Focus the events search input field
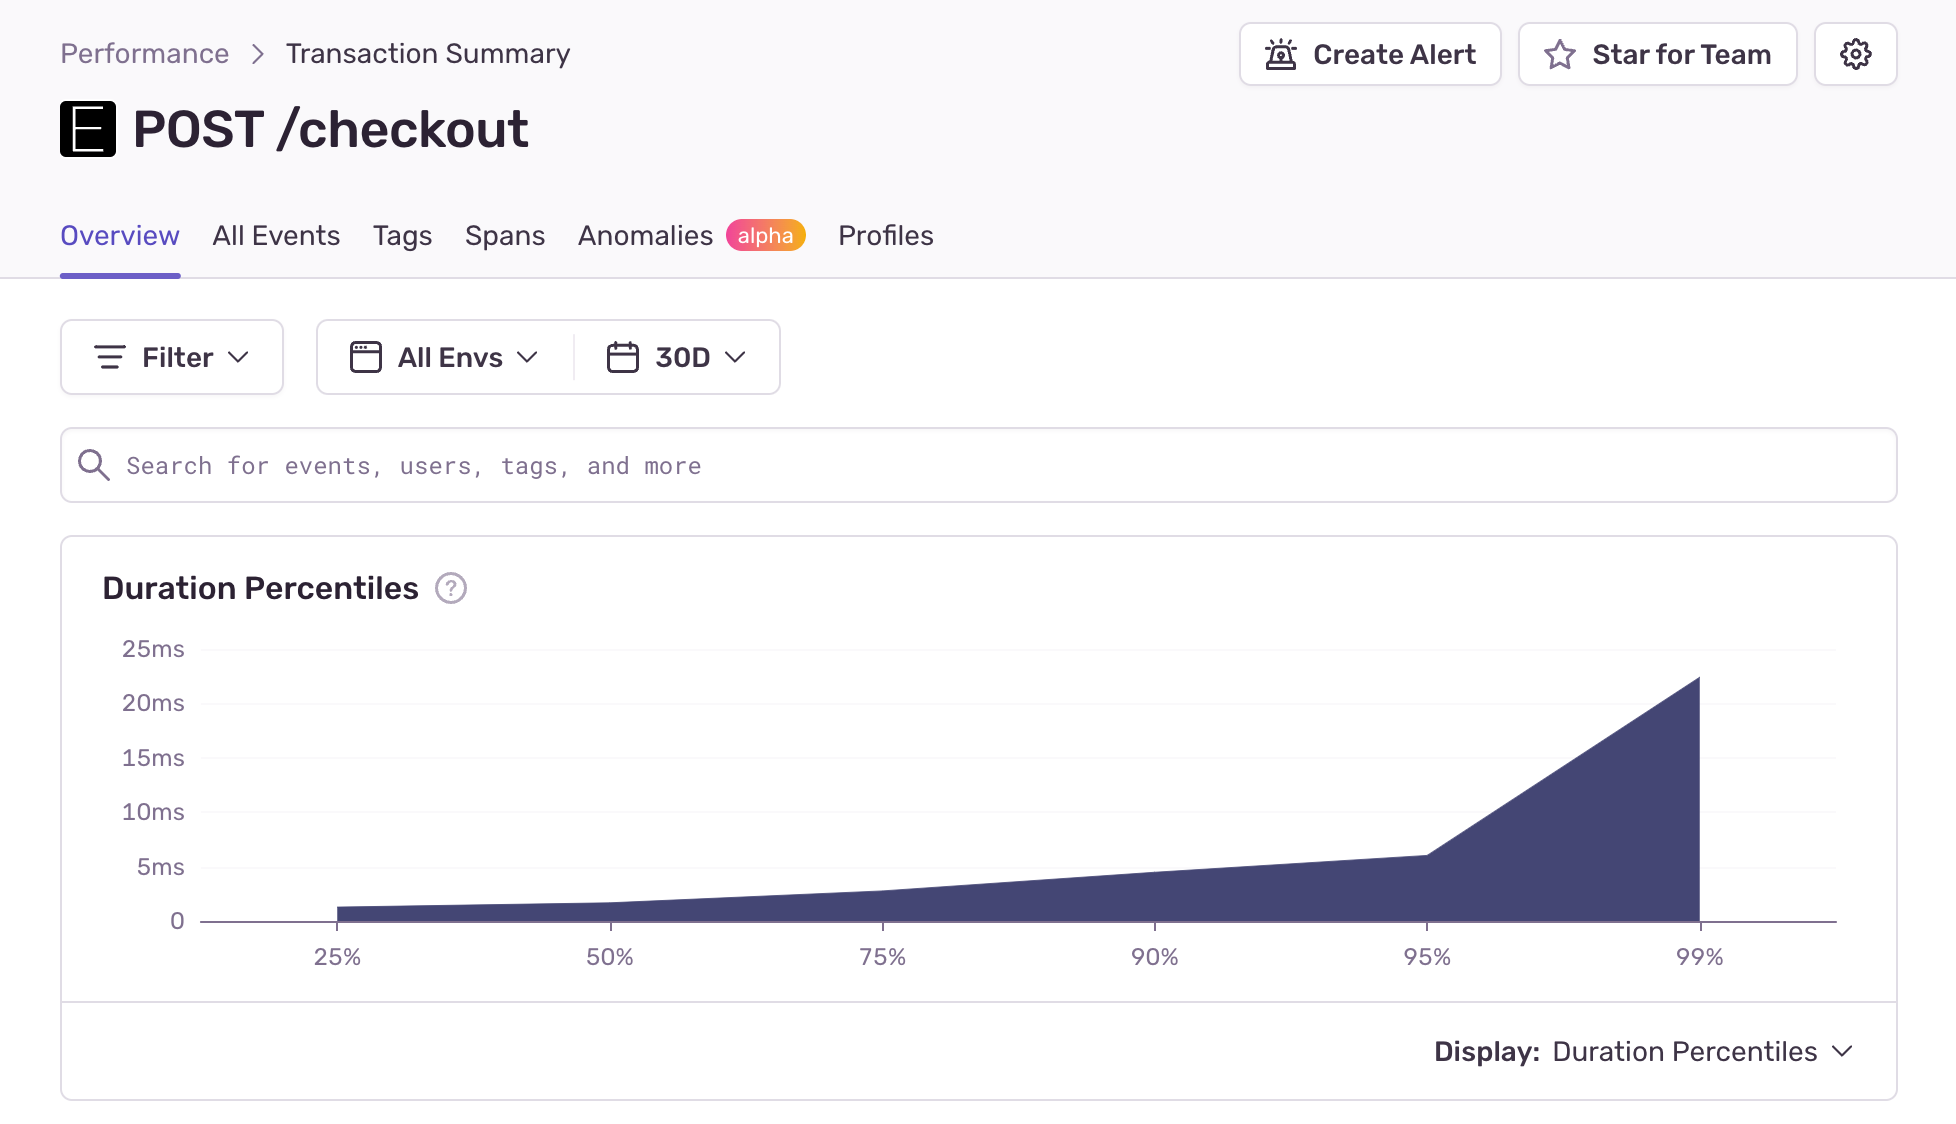 [x=1000, y=465]
